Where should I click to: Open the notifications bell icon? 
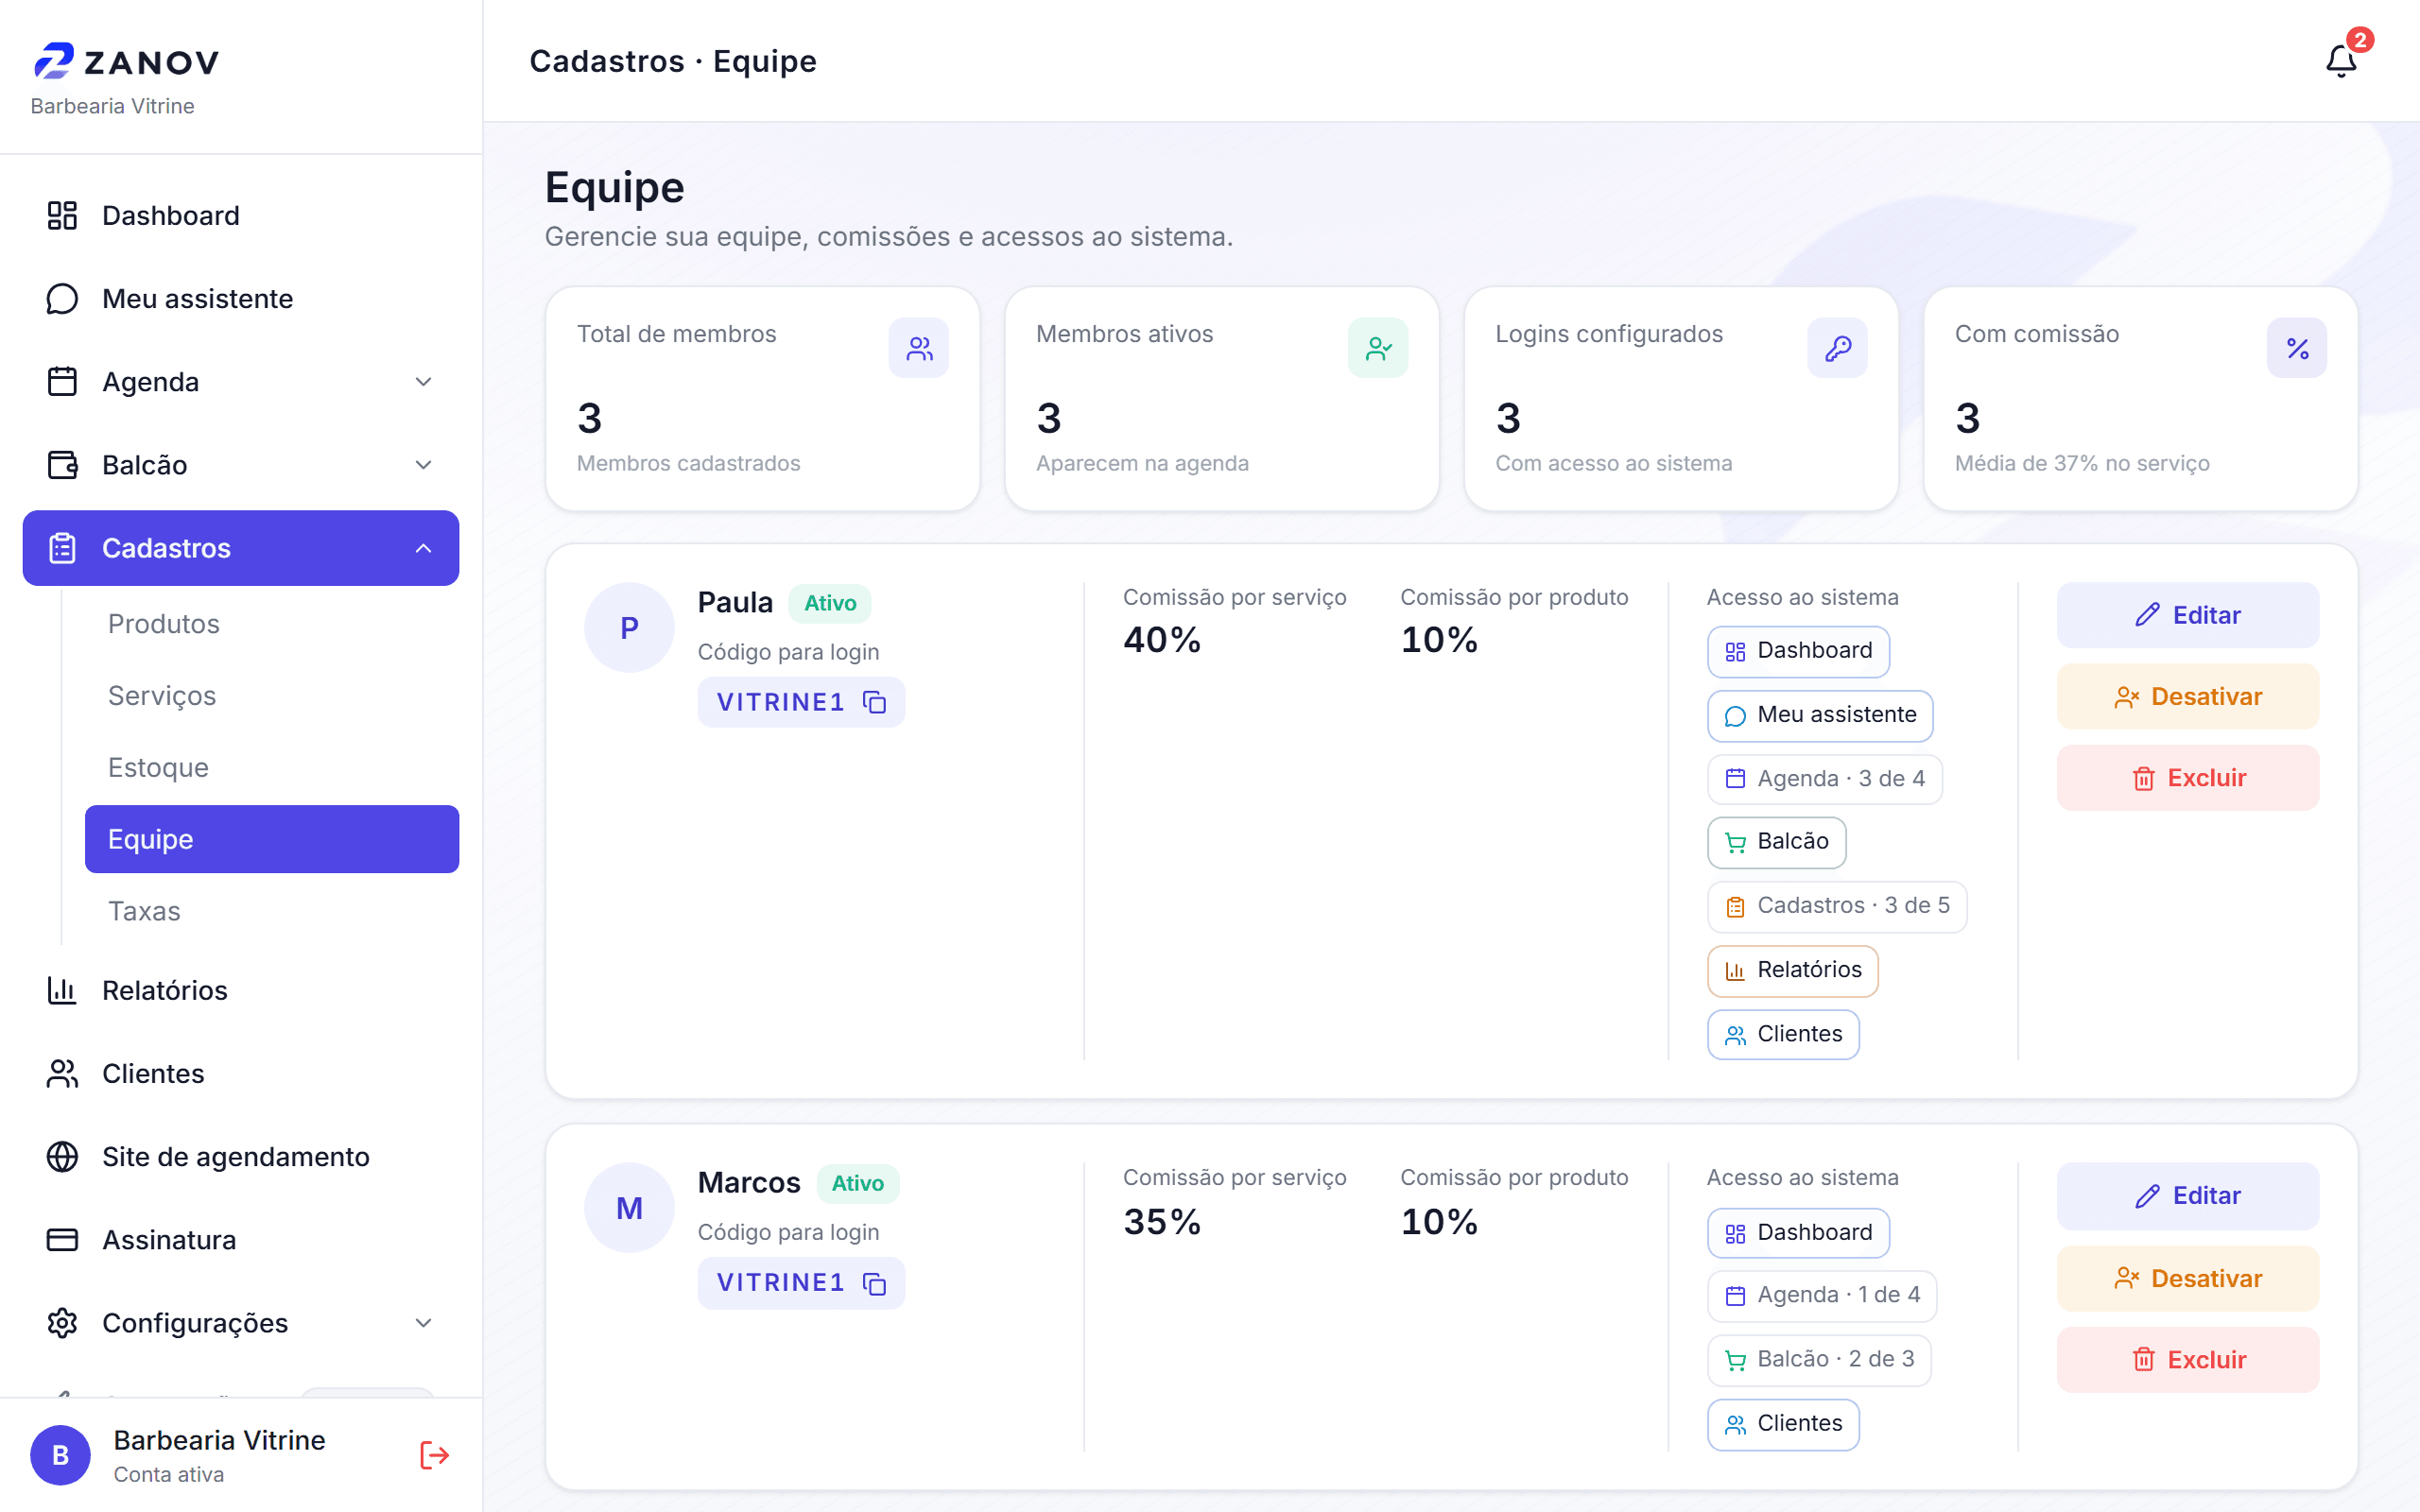2341,62
